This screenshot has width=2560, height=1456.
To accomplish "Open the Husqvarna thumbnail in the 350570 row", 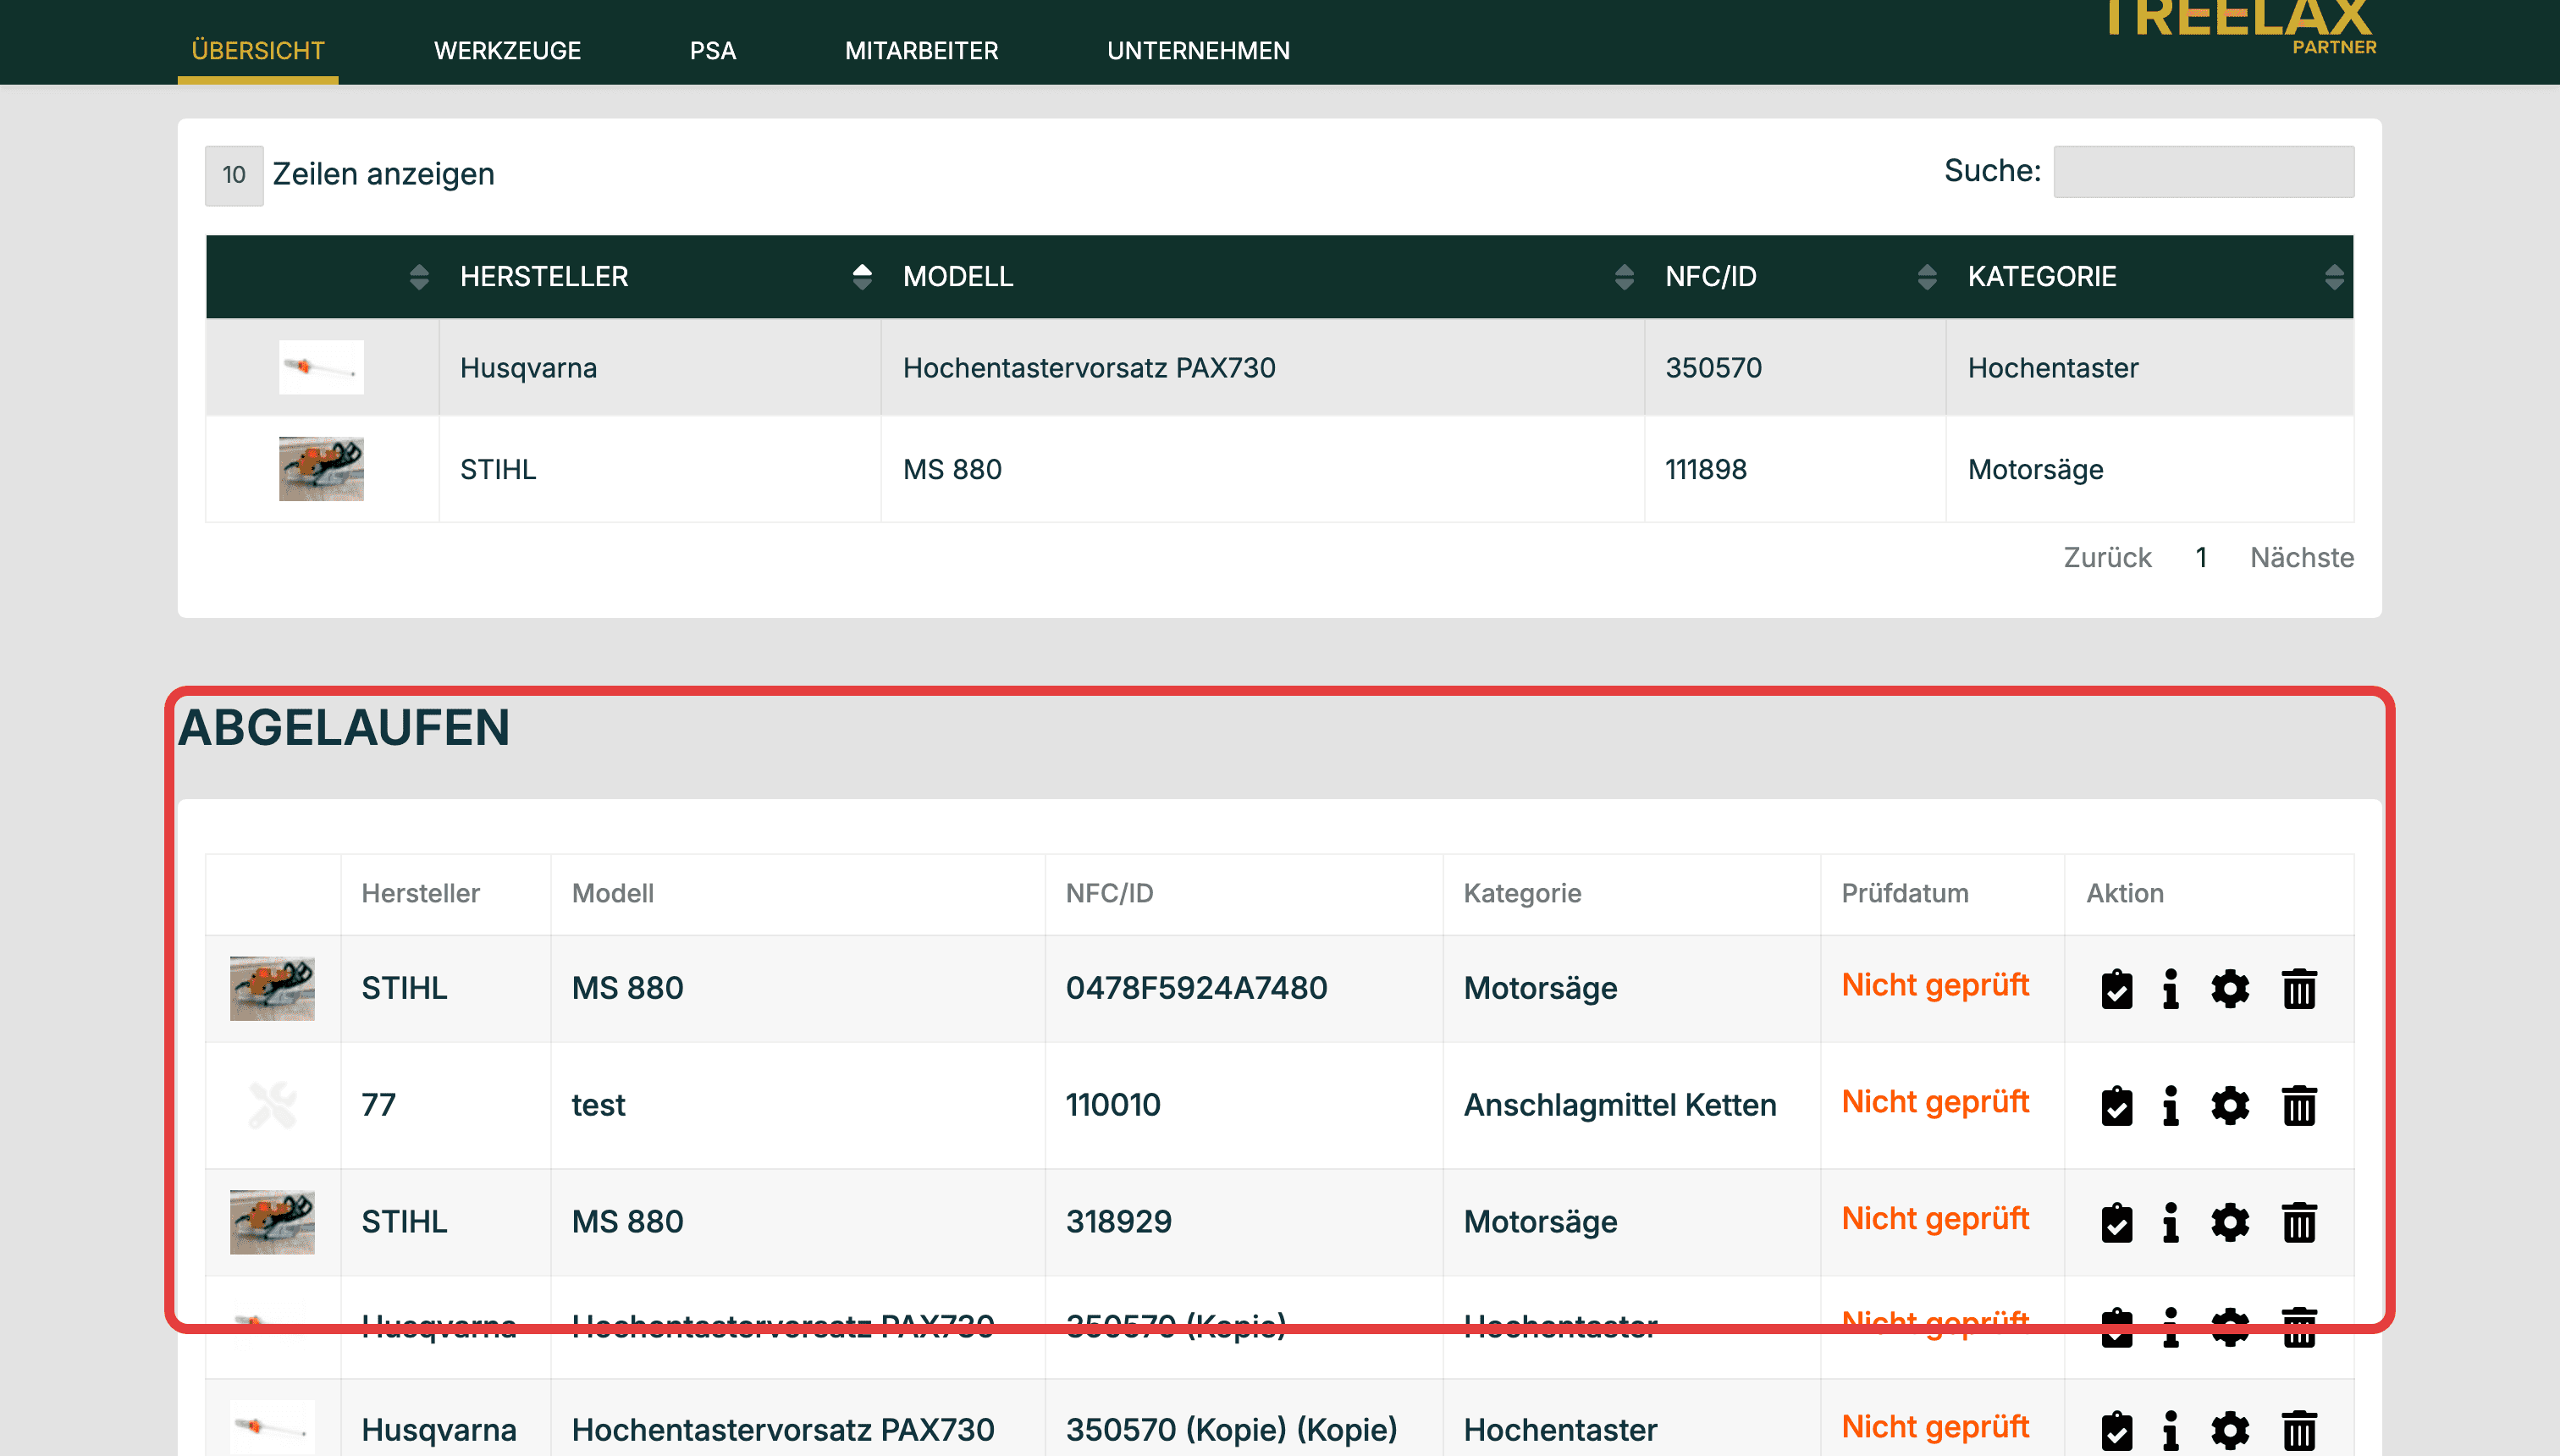I will tap(321, 367).
